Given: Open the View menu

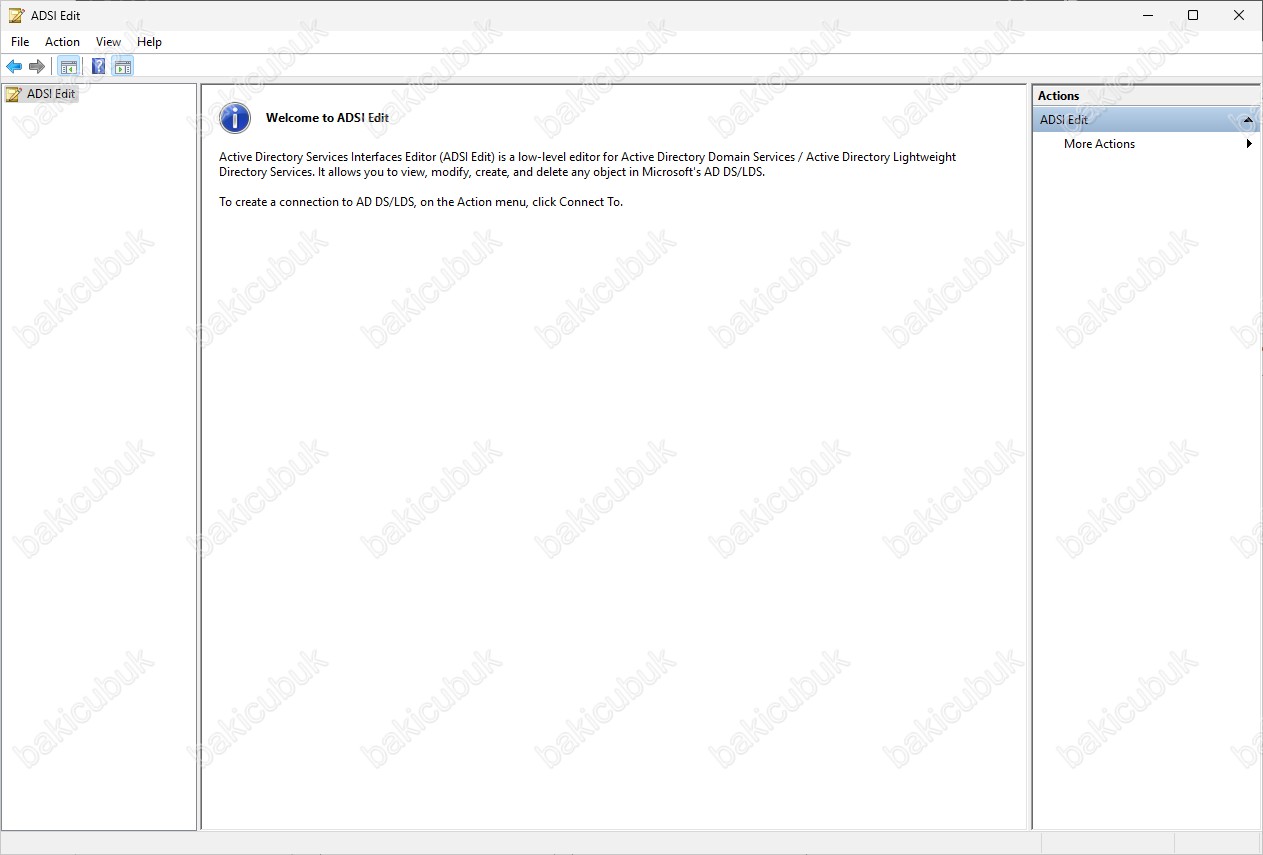Looking at the screenshot, I should (x=108, y=42).
